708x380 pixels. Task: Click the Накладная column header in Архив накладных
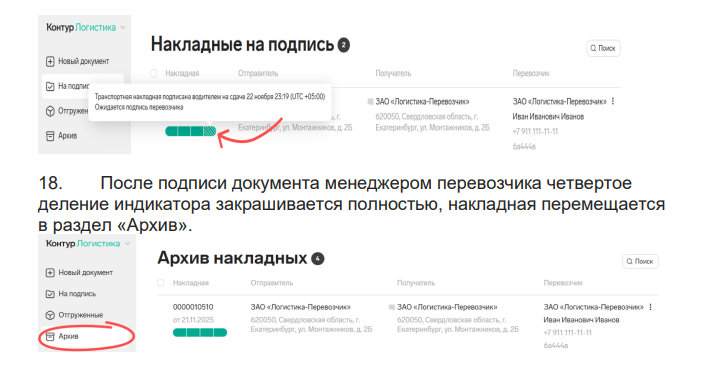point(191,283)
